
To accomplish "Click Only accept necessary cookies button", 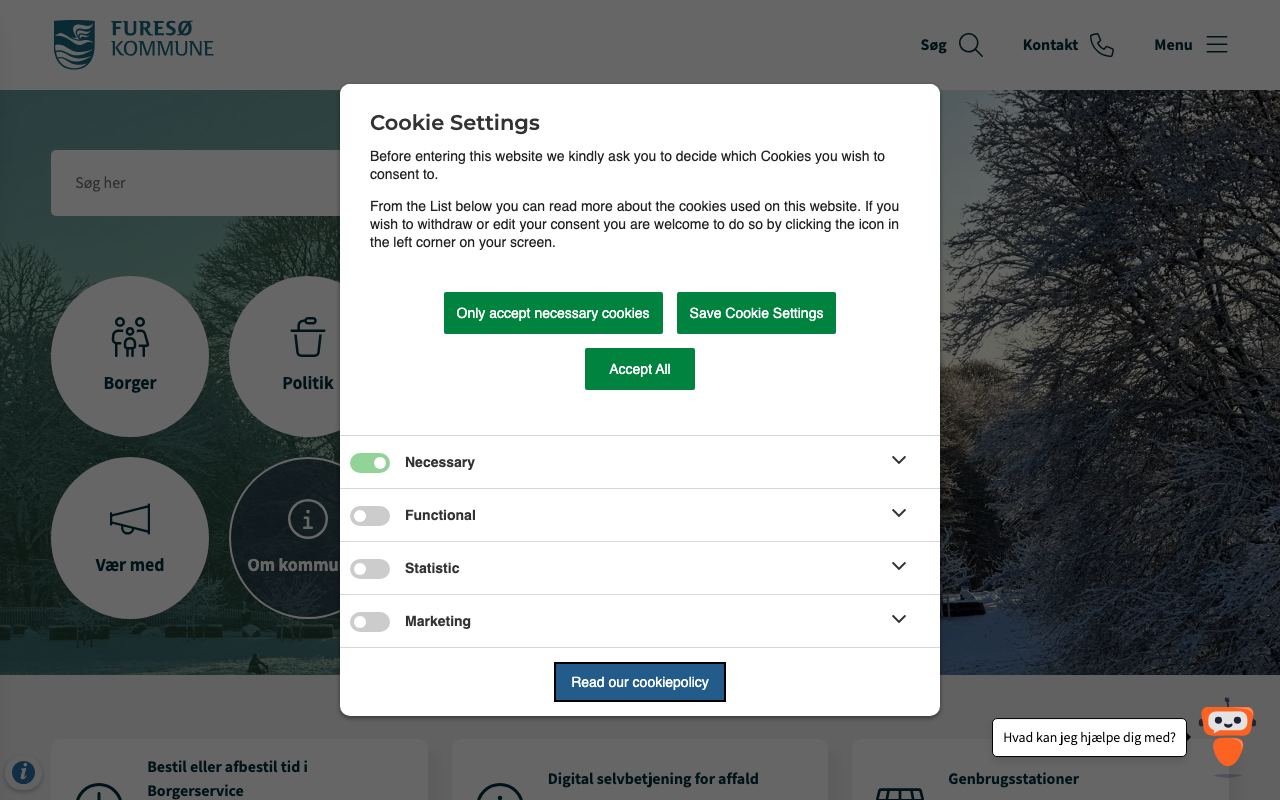I will (x=553, y=313).
